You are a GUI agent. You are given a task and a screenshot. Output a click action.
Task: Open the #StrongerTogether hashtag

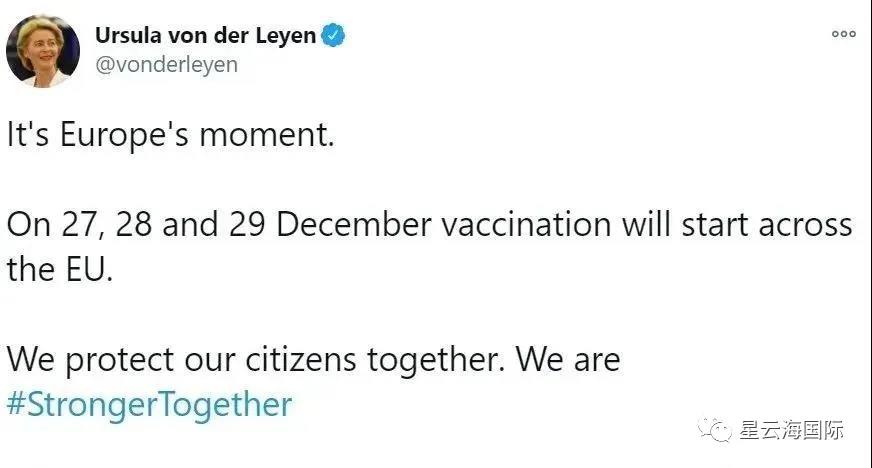pos(150,405)
